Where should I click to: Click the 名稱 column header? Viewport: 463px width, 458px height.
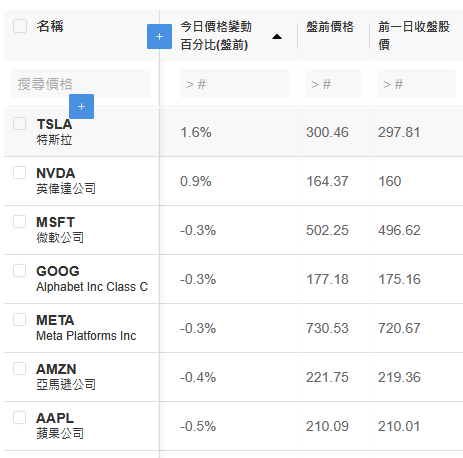(50, 26)
